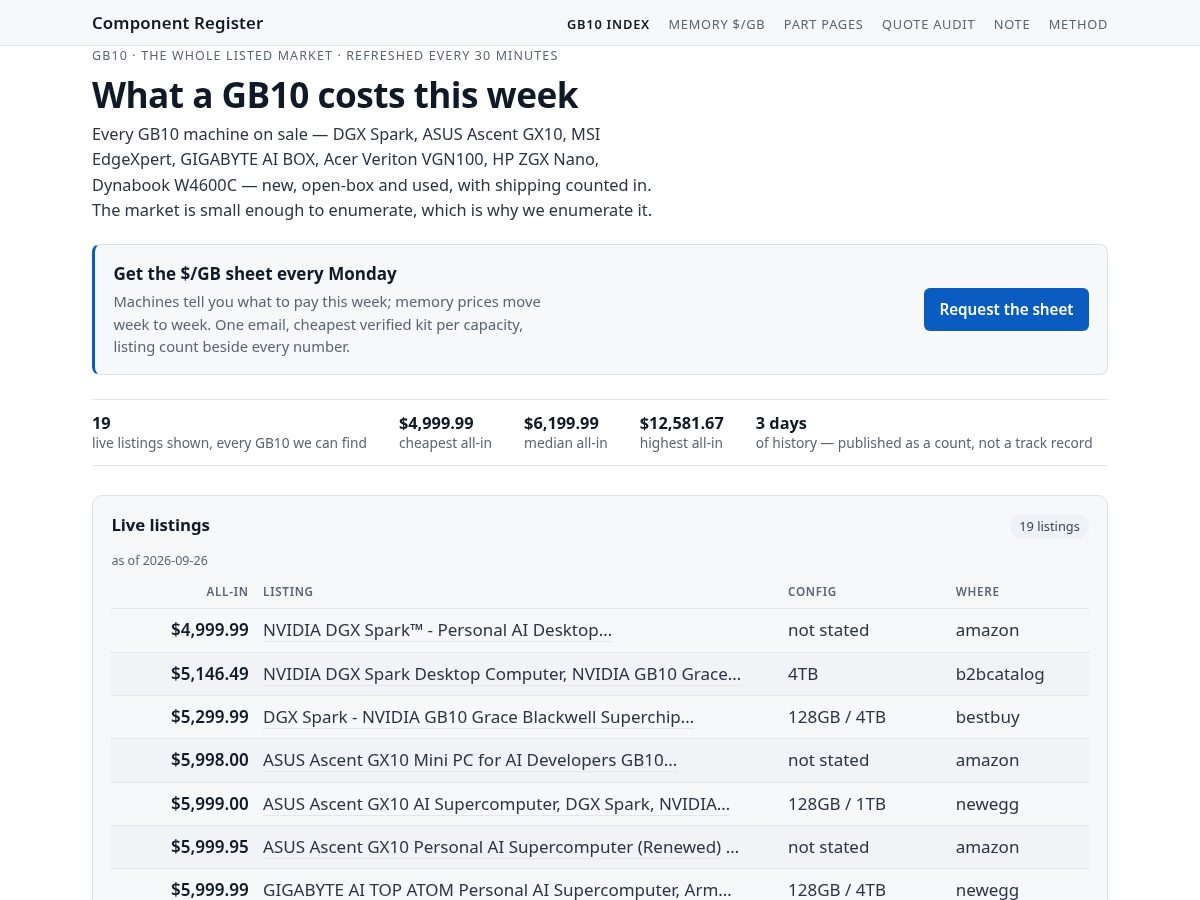Image resolution: width=1200 pixels, height=900 pixels.
Task: Open Note nav item
Action: 1012,24
